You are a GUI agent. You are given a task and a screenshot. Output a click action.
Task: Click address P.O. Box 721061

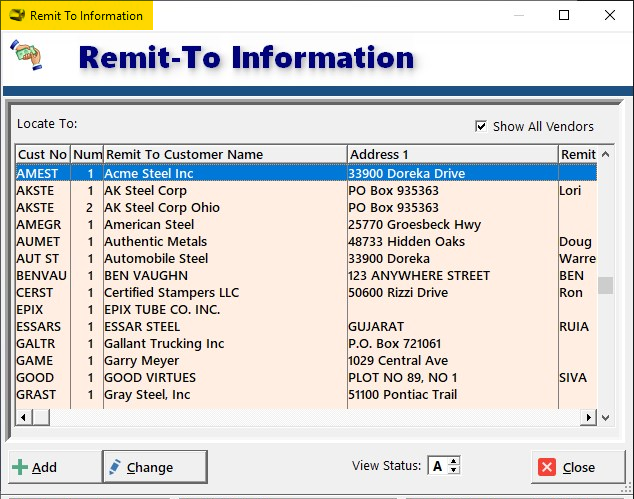(x=395, y=343)
